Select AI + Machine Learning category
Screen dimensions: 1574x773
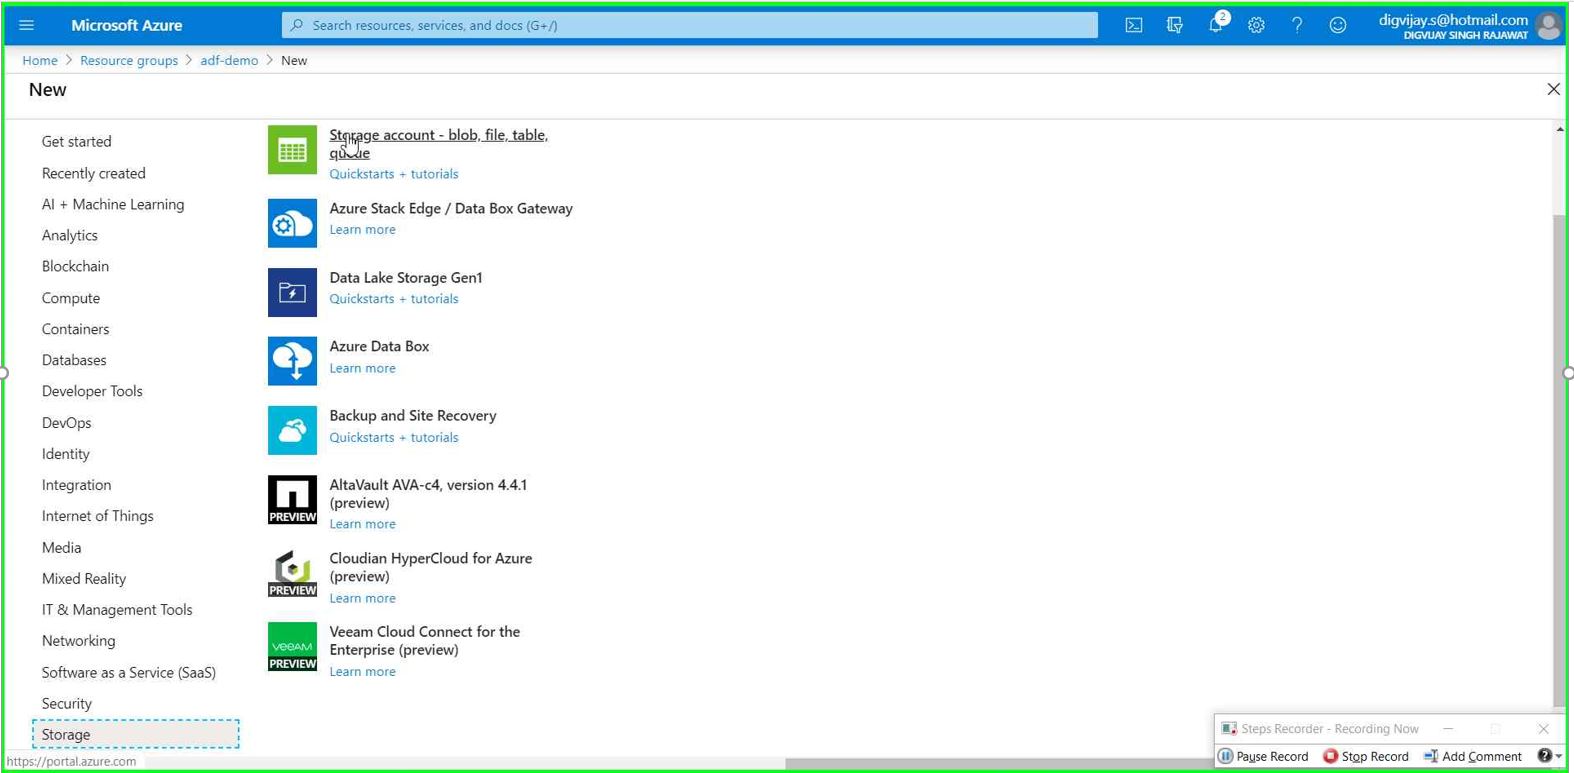(x=113, y=204)
